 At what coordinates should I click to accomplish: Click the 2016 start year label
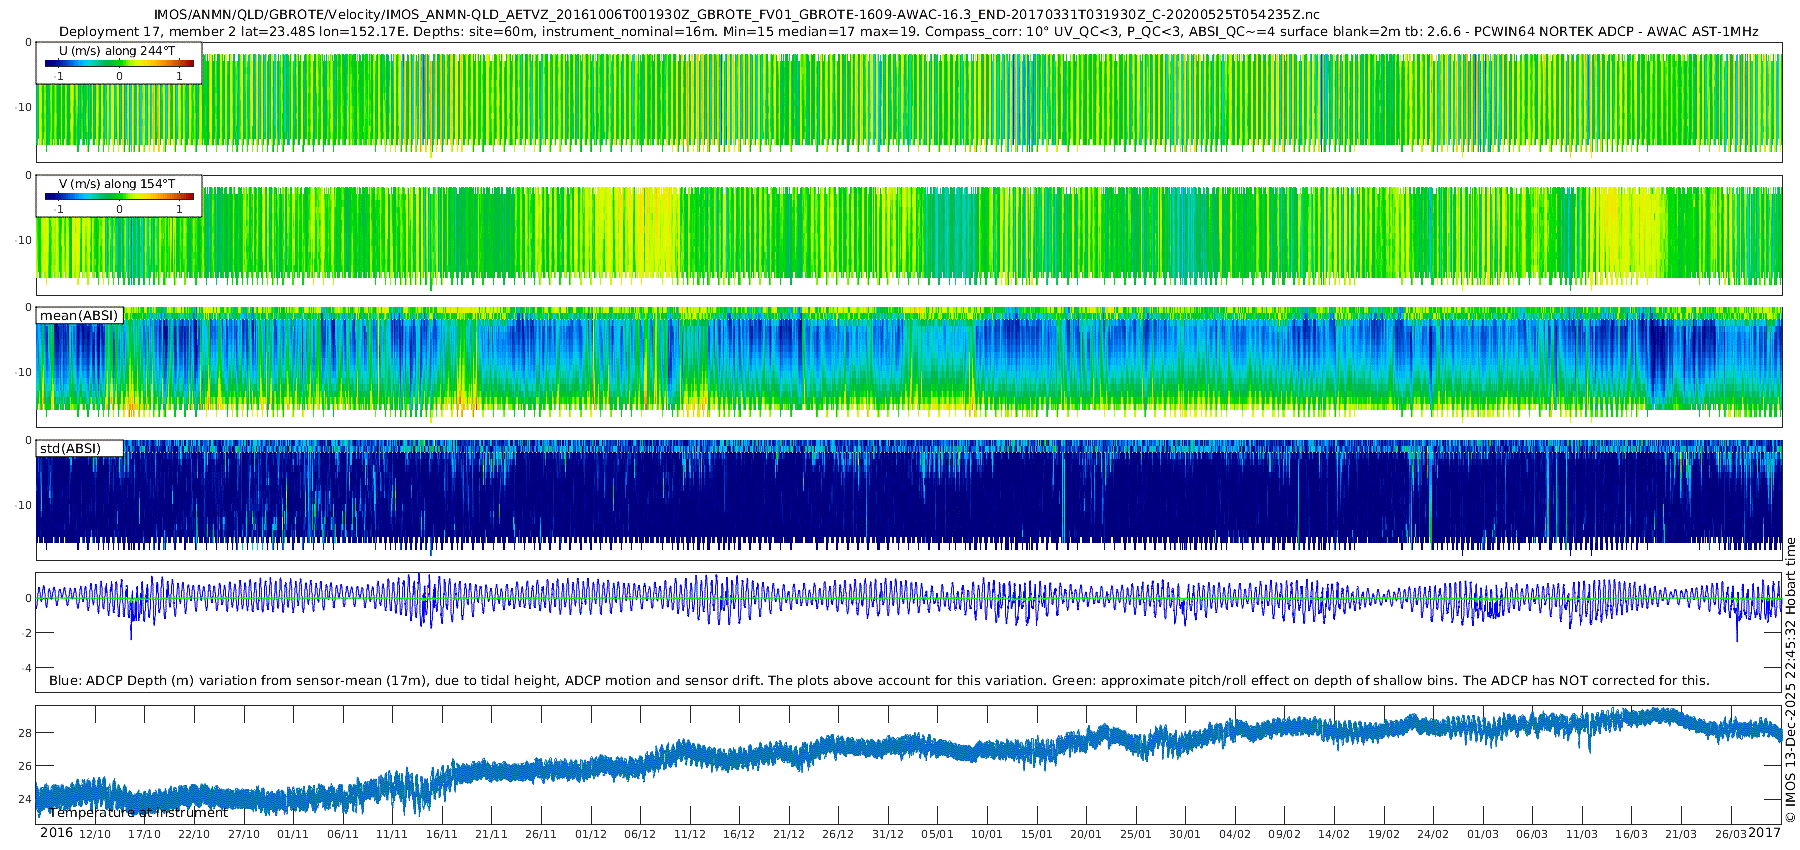pyautogui.click(x=56, y=833)
